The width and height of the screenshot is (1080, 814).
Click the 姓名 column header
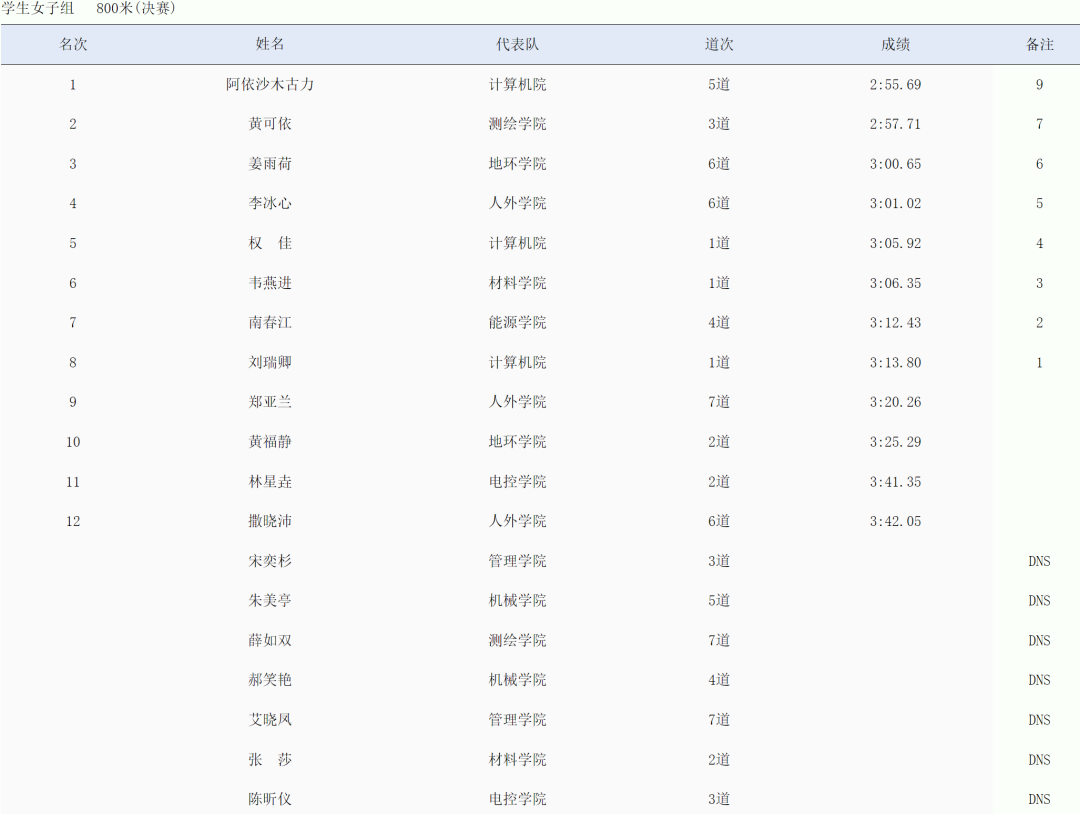(x=270, y=45)
